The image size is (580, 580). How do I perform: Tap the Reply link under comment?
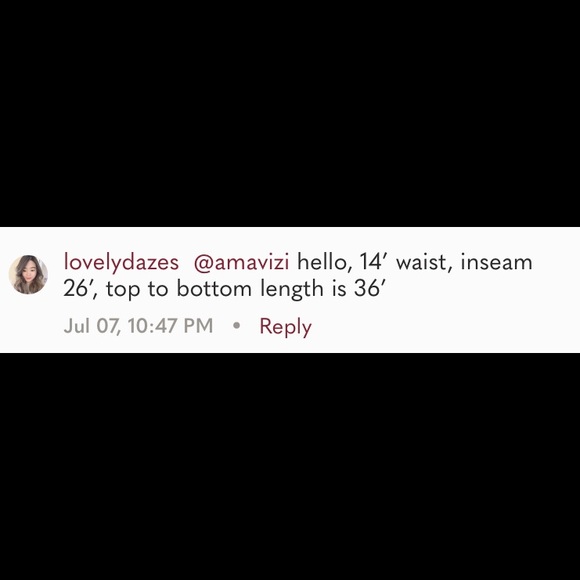point(286,327)
